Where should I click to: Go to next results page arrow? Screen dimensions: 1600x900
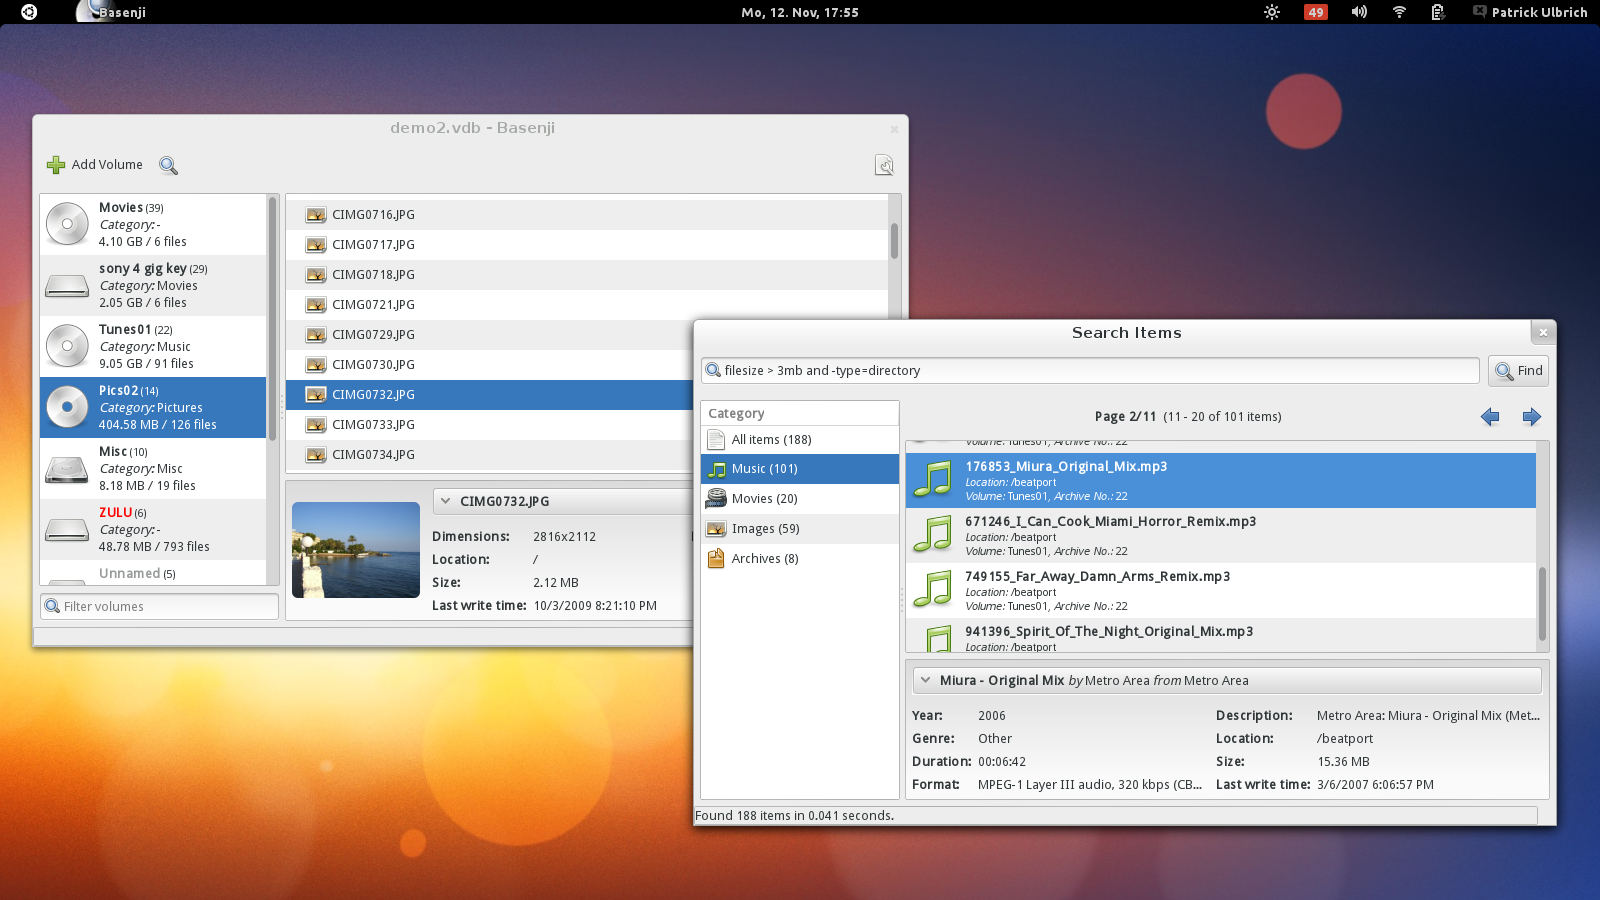click(1531, 417)
